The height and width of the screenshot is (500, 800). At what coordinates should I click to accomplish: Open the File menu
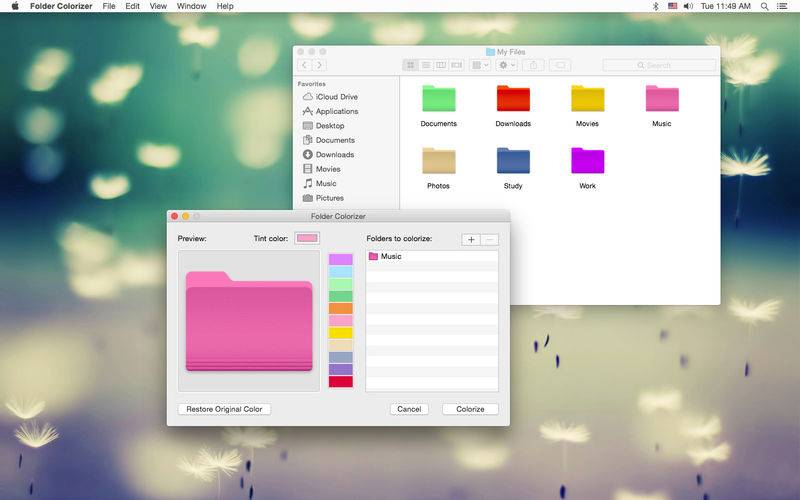point(109,6)
